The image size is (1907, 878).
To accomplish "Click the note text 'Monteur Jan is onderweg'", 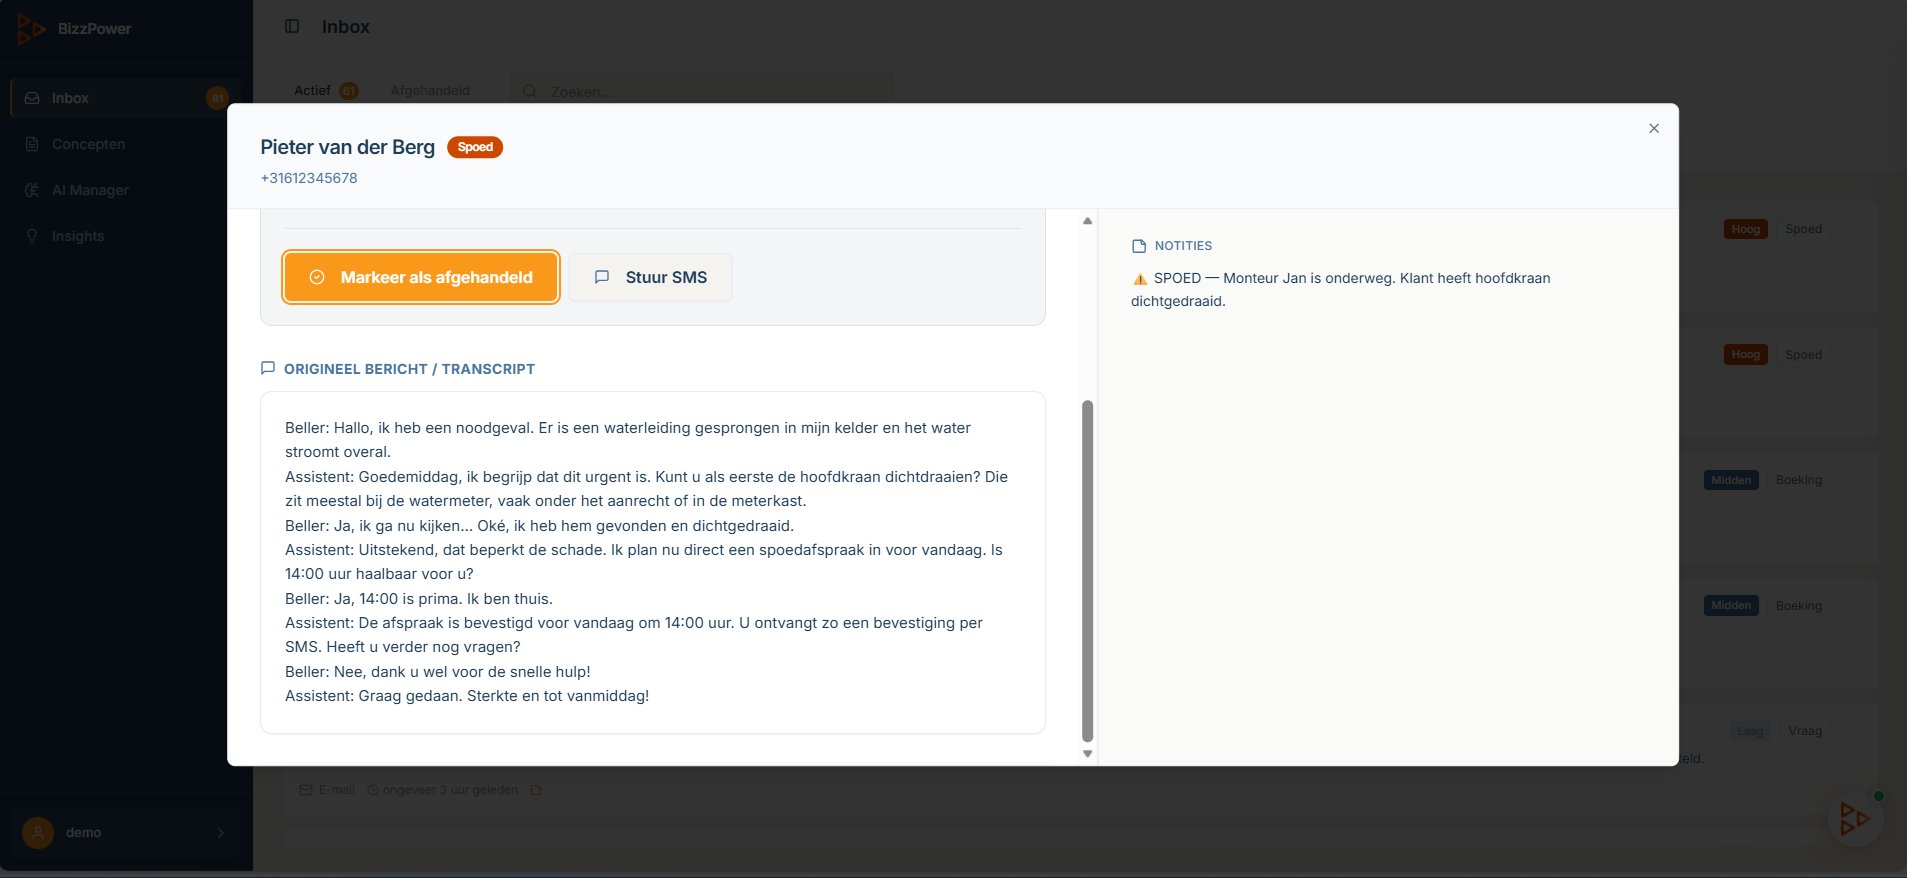I will coord(1309,278).
